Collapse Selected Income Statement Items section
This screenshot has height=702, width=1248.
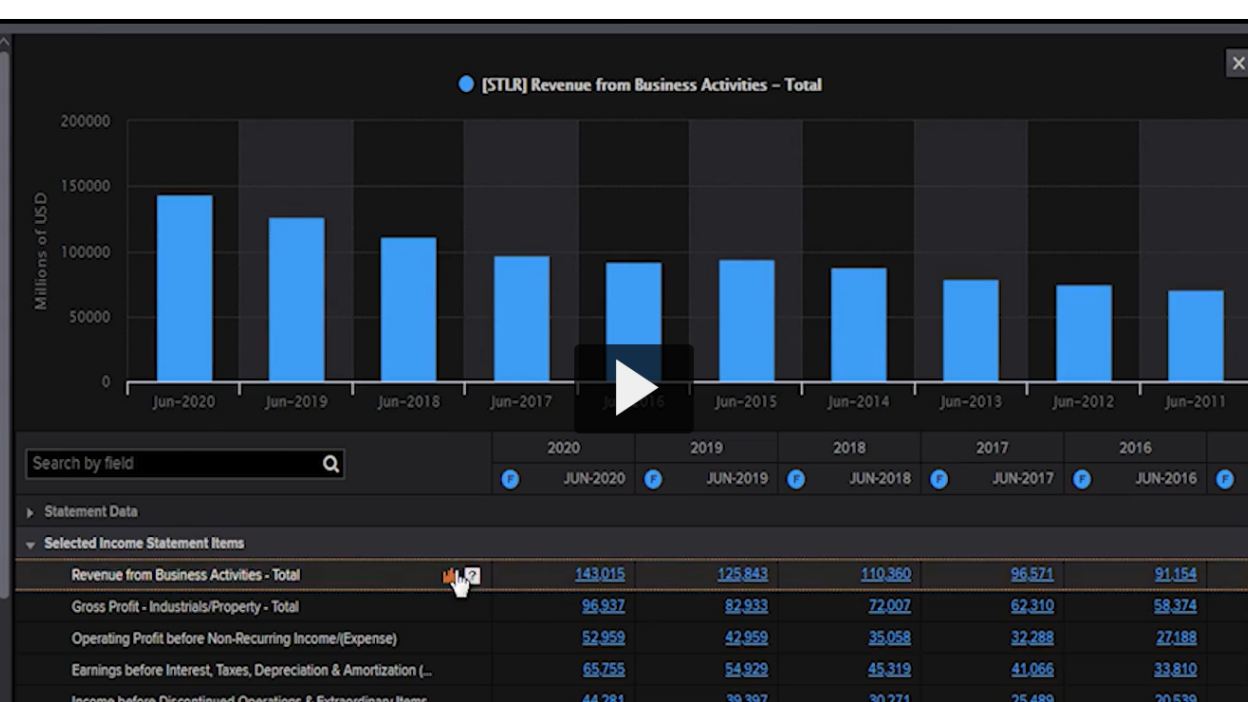pyautogui.click(x=32, y=543)
